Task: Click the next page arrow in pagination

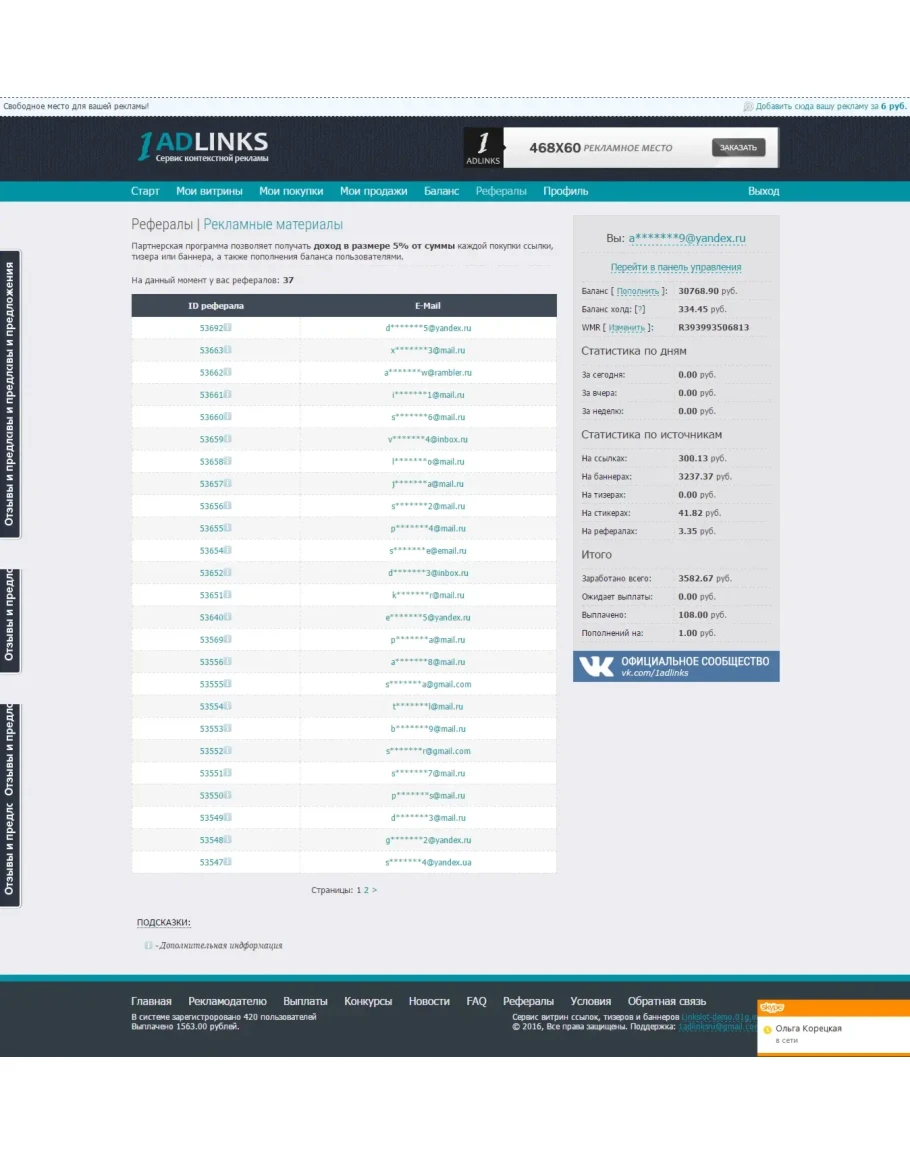Action: pyautogui.click(x=375, y=889)
